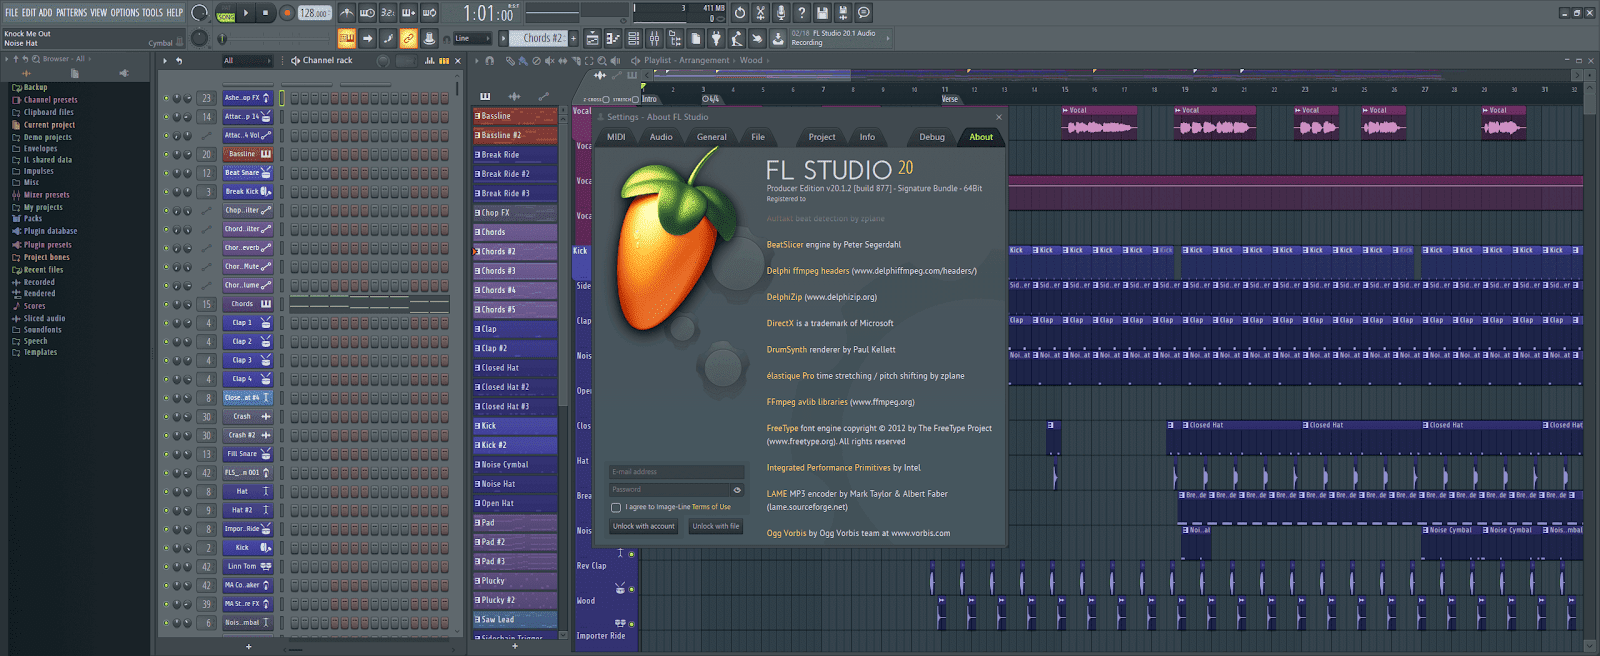Click 'Unlock with account' button

tap(644, 526)
